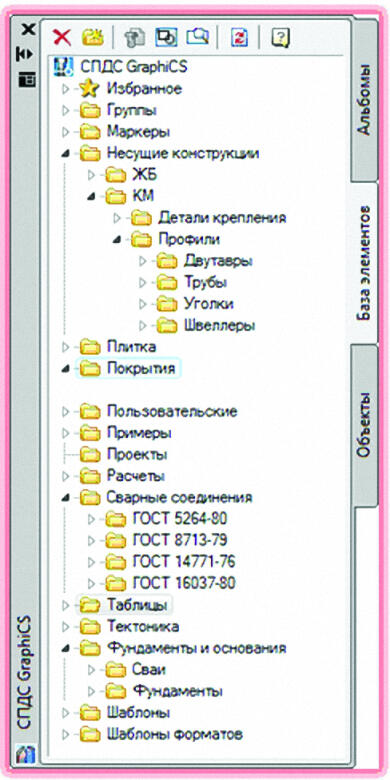Image resolution: width=390 pixels, height=780 pixels.
Task: Click the folder icon of Проекты
Action: [90, 454]
